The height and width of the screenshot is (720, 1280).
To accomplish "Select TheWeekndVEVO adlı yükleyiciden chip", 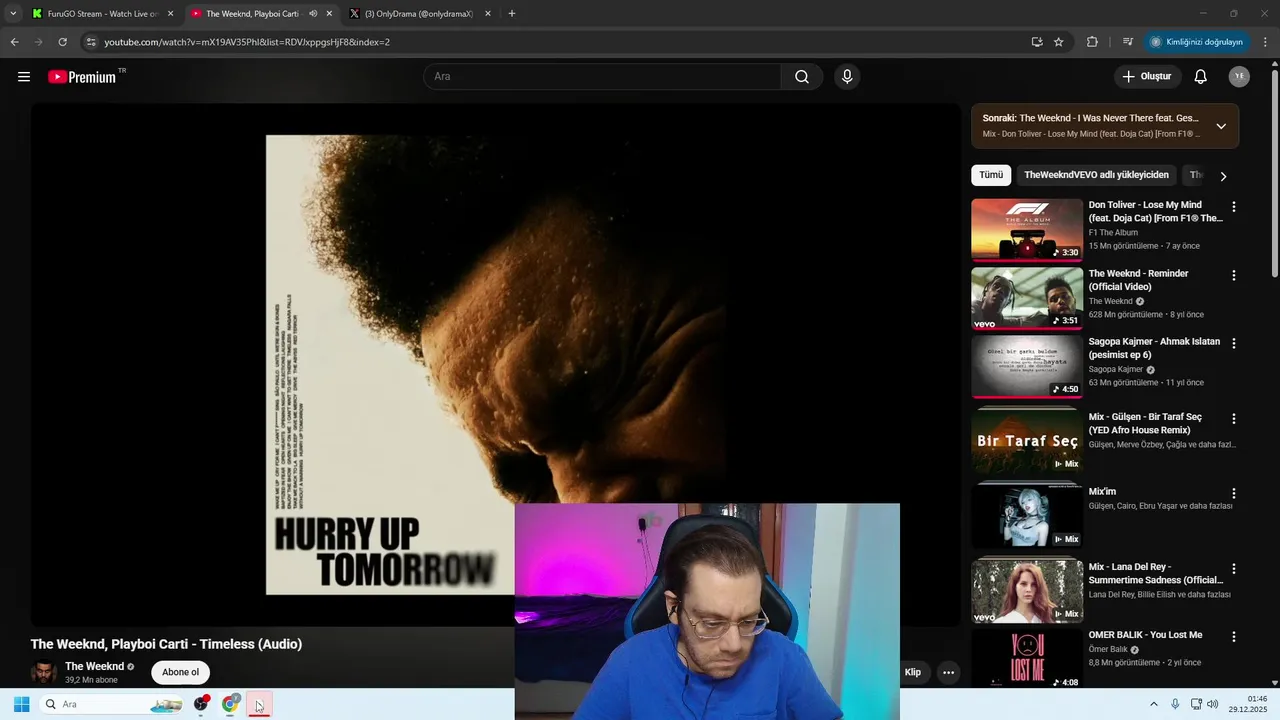I will point(1096,175).
